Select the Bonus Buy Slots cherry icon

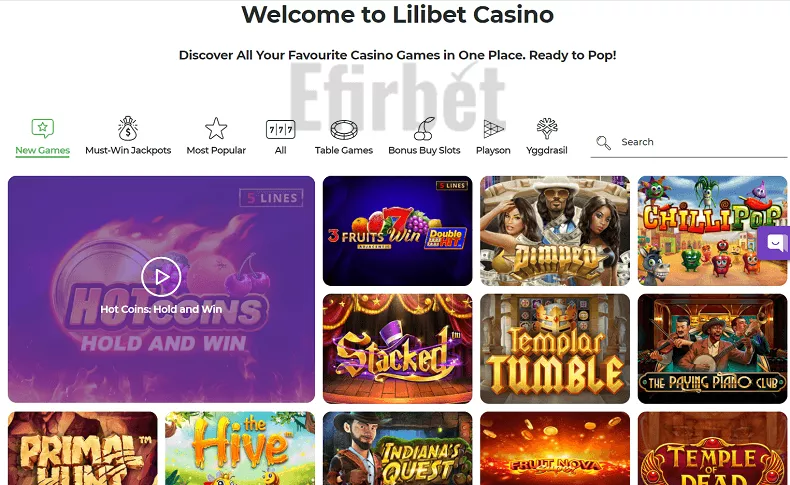pyautogui.click(x=424, y=128)
